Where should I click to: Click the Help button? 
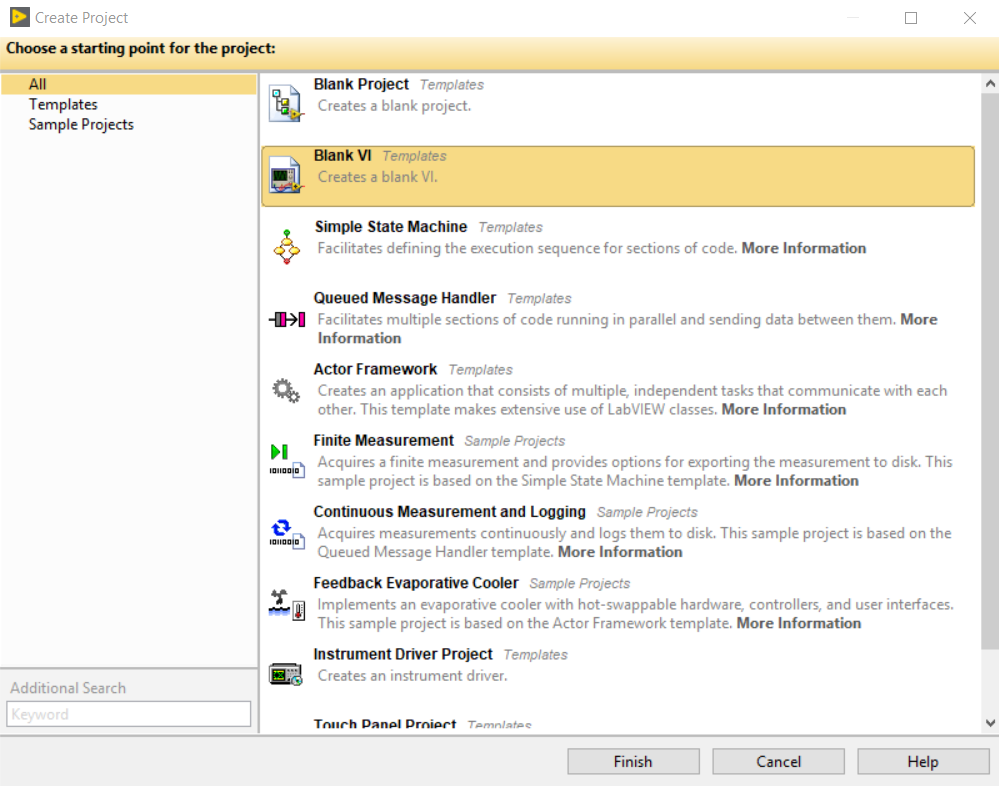coord(923,762)
